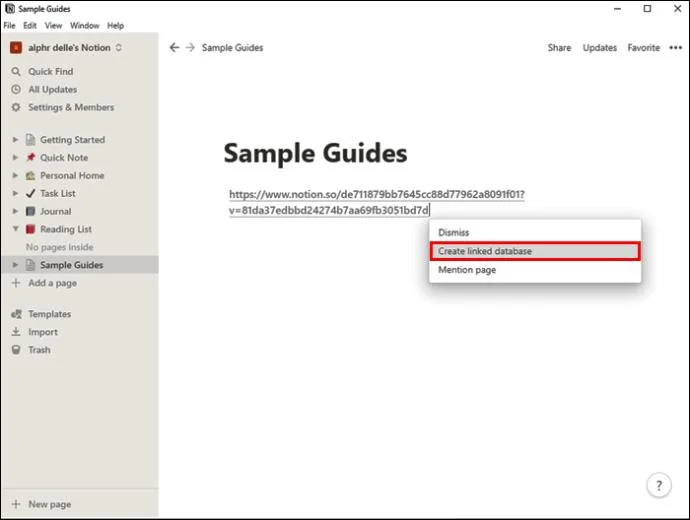Click the 'No pages inside' text
The height and width of the screenshot is (520, 690).
(59, 247)
